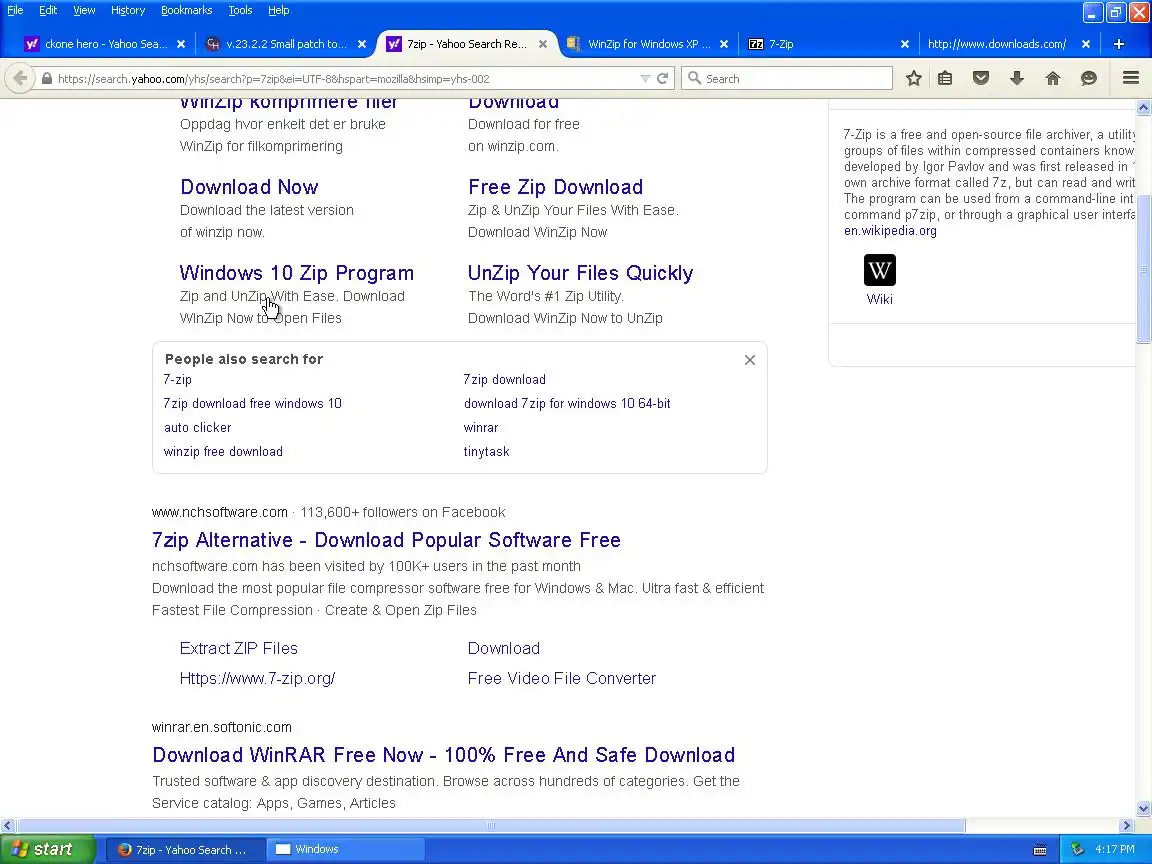
Task: Open the View menu
Action: click(84, 10)
